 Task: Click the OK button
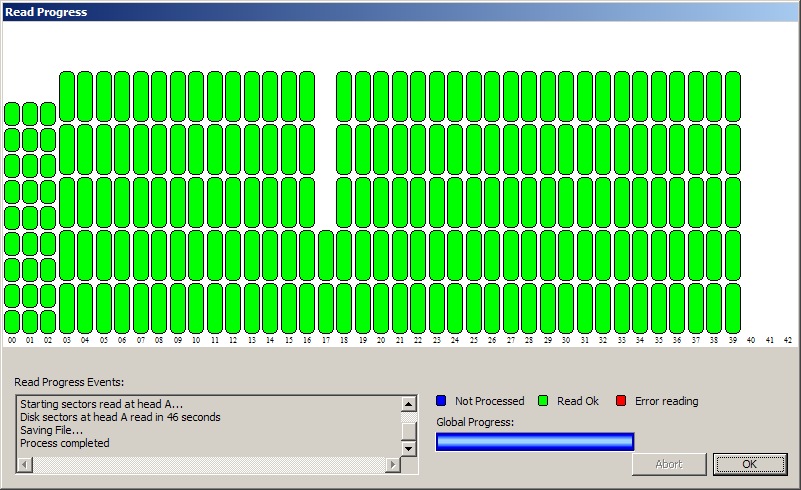(x=750, y=464)
